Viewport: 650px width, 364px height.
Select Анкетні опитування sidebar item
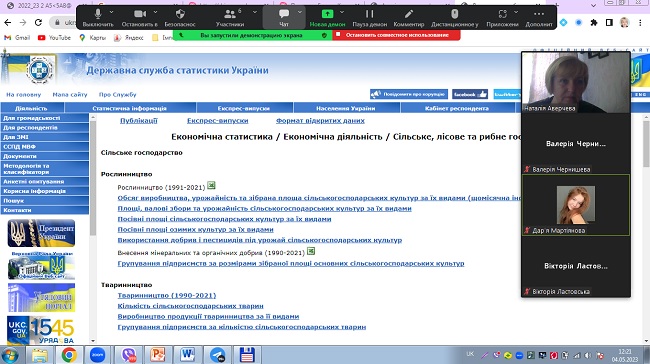click(x=45, y=182)
